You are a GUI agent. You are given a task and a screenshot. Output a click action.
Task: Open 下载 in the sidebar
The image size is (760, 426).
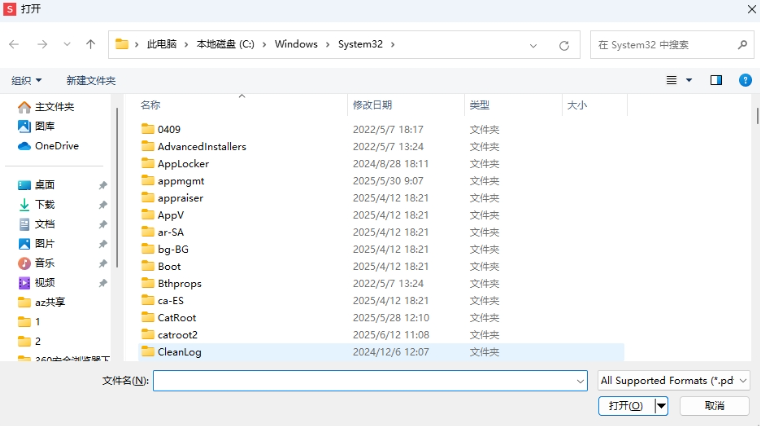coord(36,205)
